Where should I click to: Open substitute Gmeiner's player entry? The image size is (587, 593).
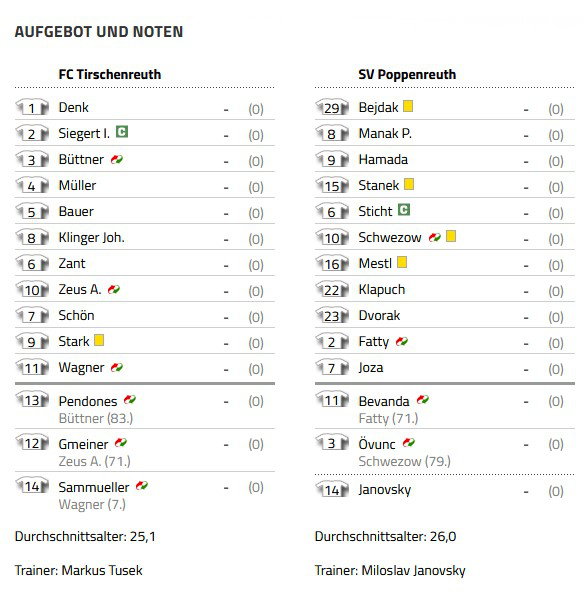[83, 444]
